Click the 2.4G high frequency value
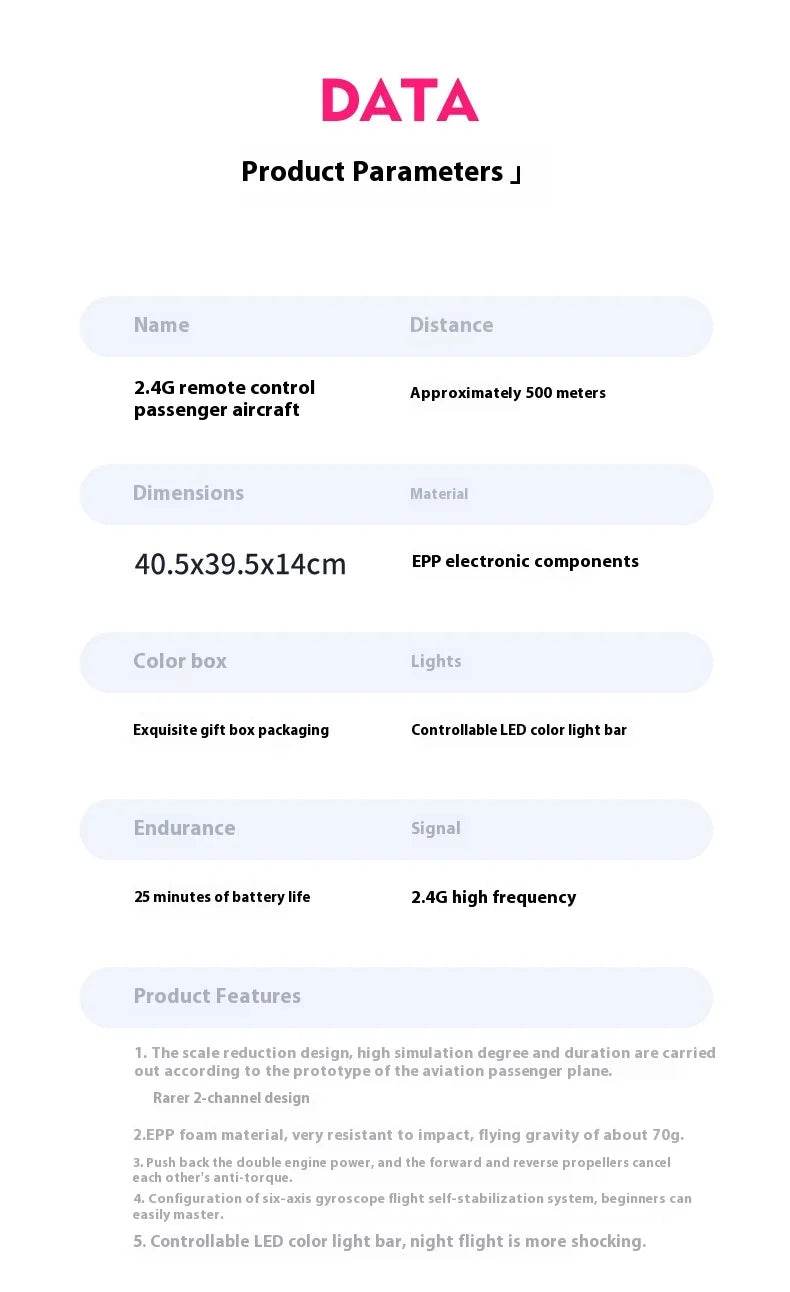The height and width of the screenshot is (1292, 790). point(493,897)
